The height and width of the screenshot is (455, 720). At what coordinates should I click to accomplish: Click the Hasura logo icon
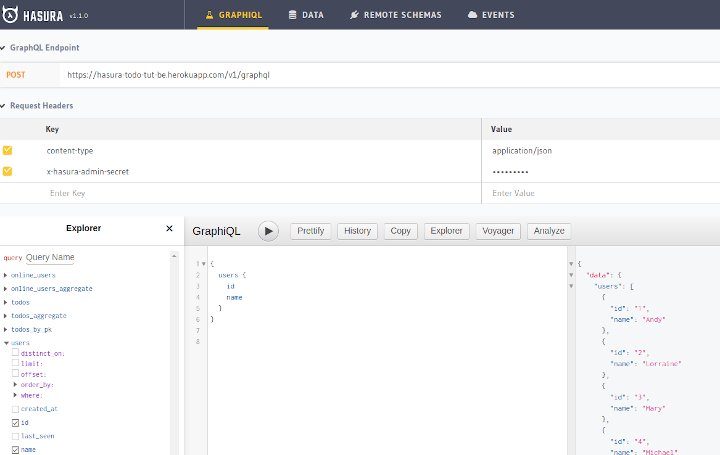tap(10, 15)
